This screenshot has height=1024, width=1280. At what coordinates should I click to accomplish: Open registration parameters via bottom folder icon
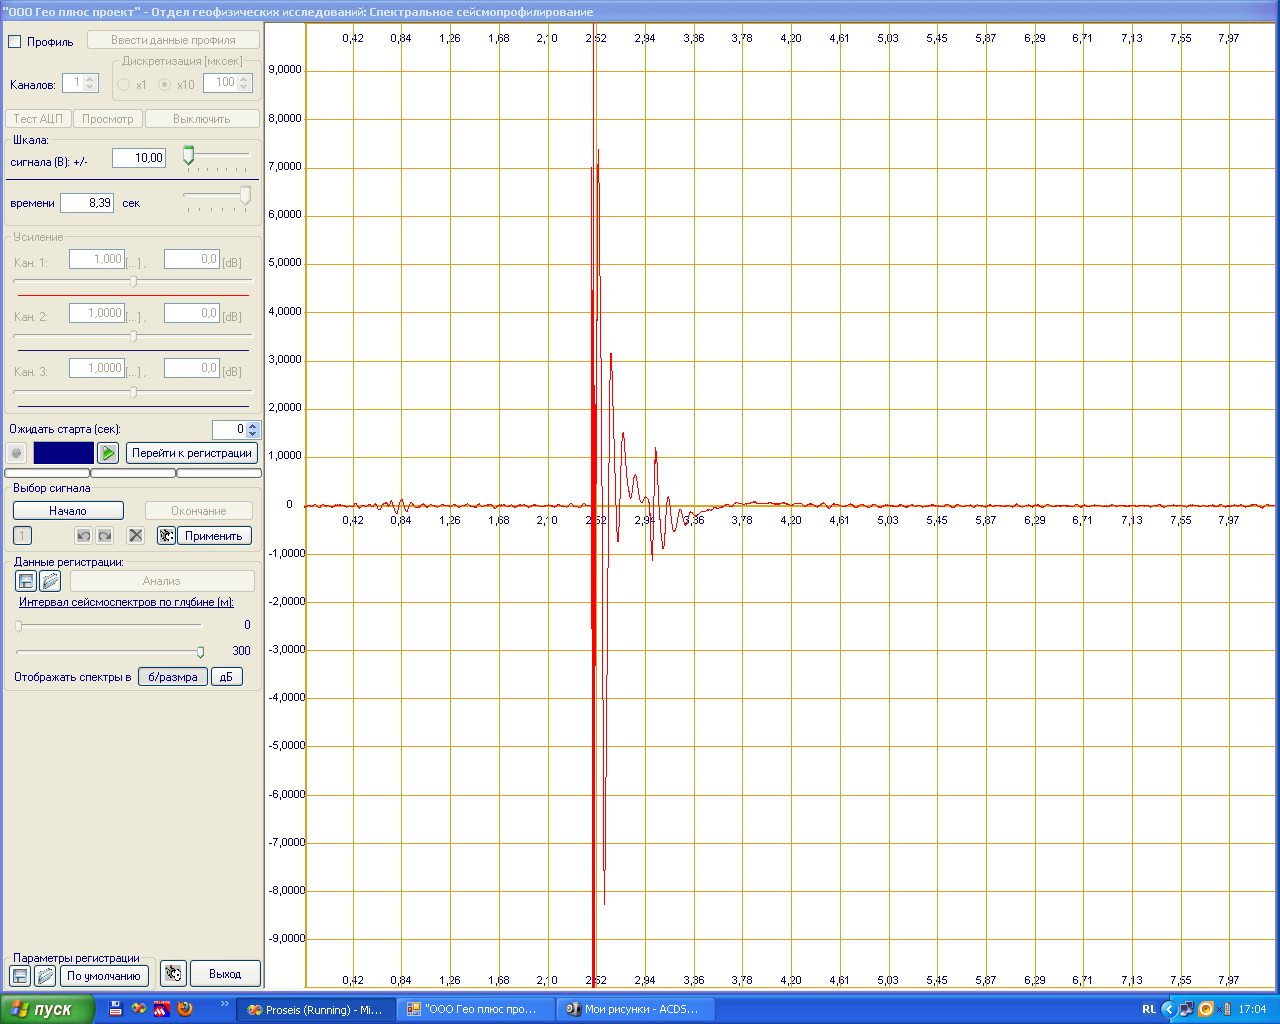pyautogui.click(x=44, y=975)
